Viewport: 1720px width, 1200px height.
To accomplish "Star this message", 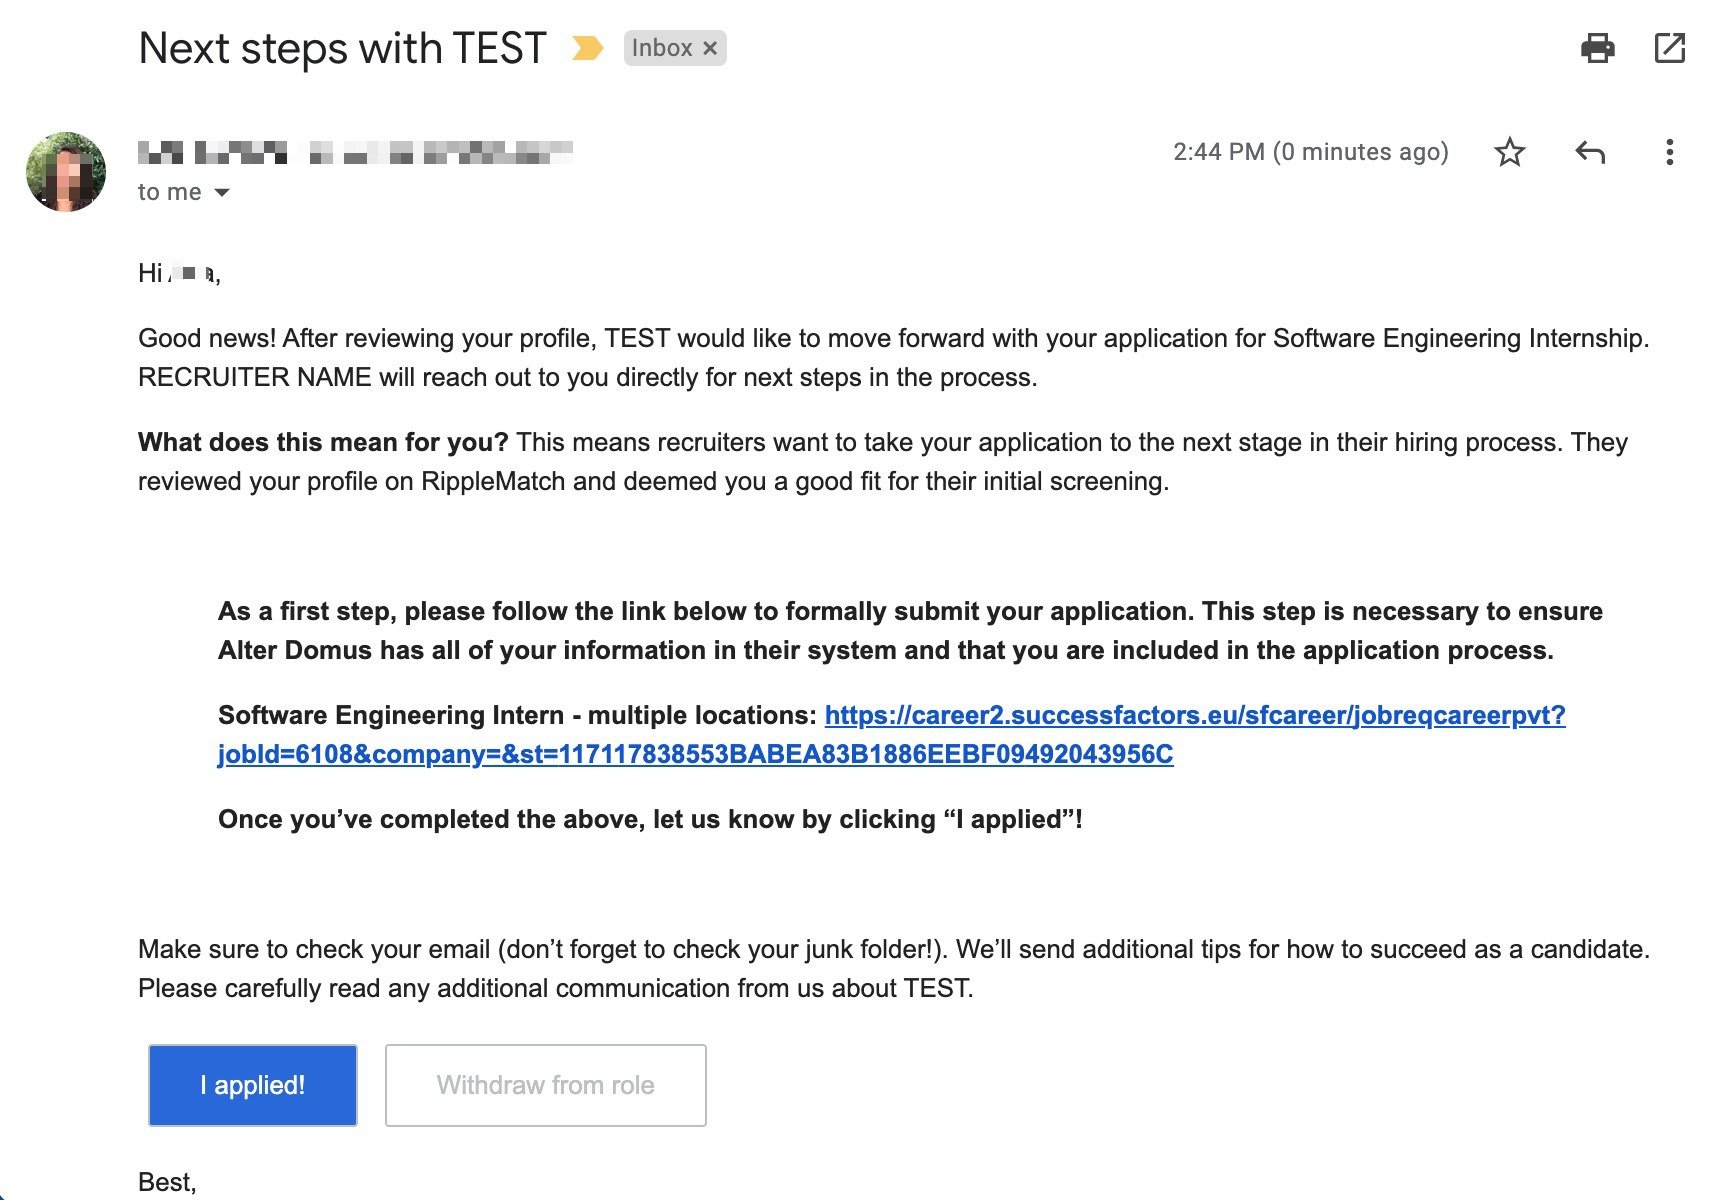I will [1509, 152].
